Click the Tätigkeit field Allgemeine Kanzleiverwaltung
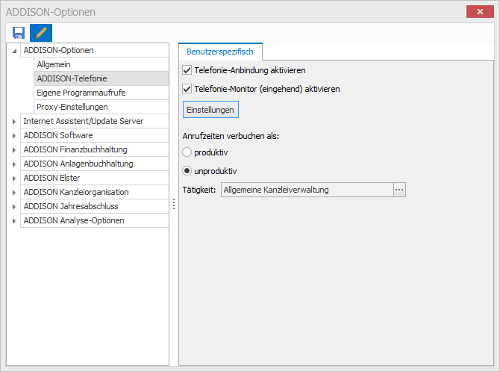Screen dimensions: 500x372 coord(307,190)
